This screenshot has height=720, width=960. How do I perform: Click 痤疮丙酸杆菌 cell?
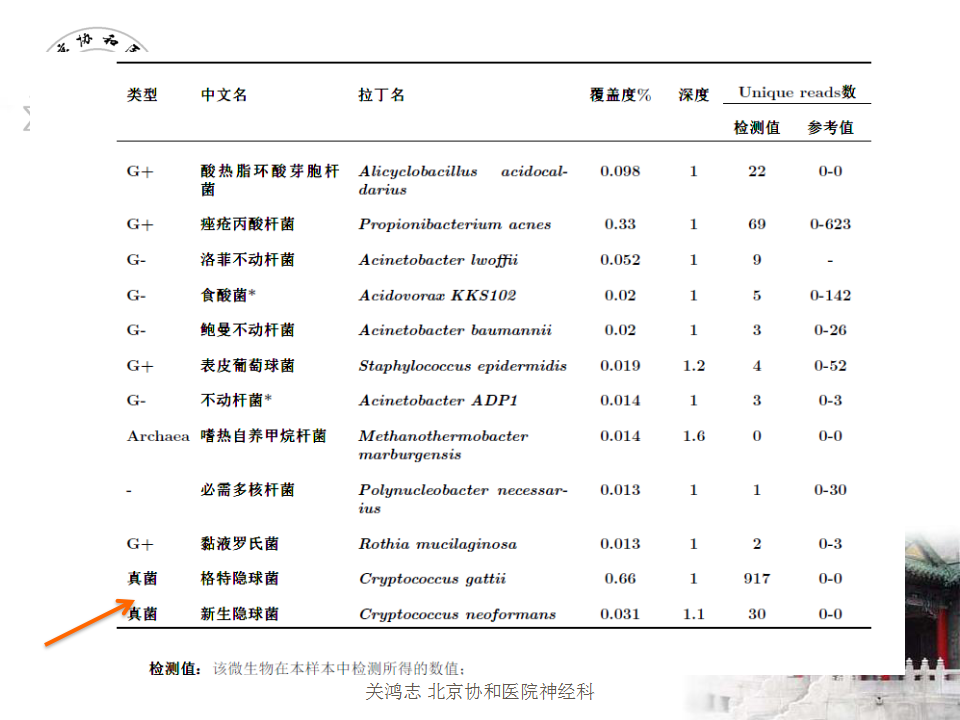(247, 224)
